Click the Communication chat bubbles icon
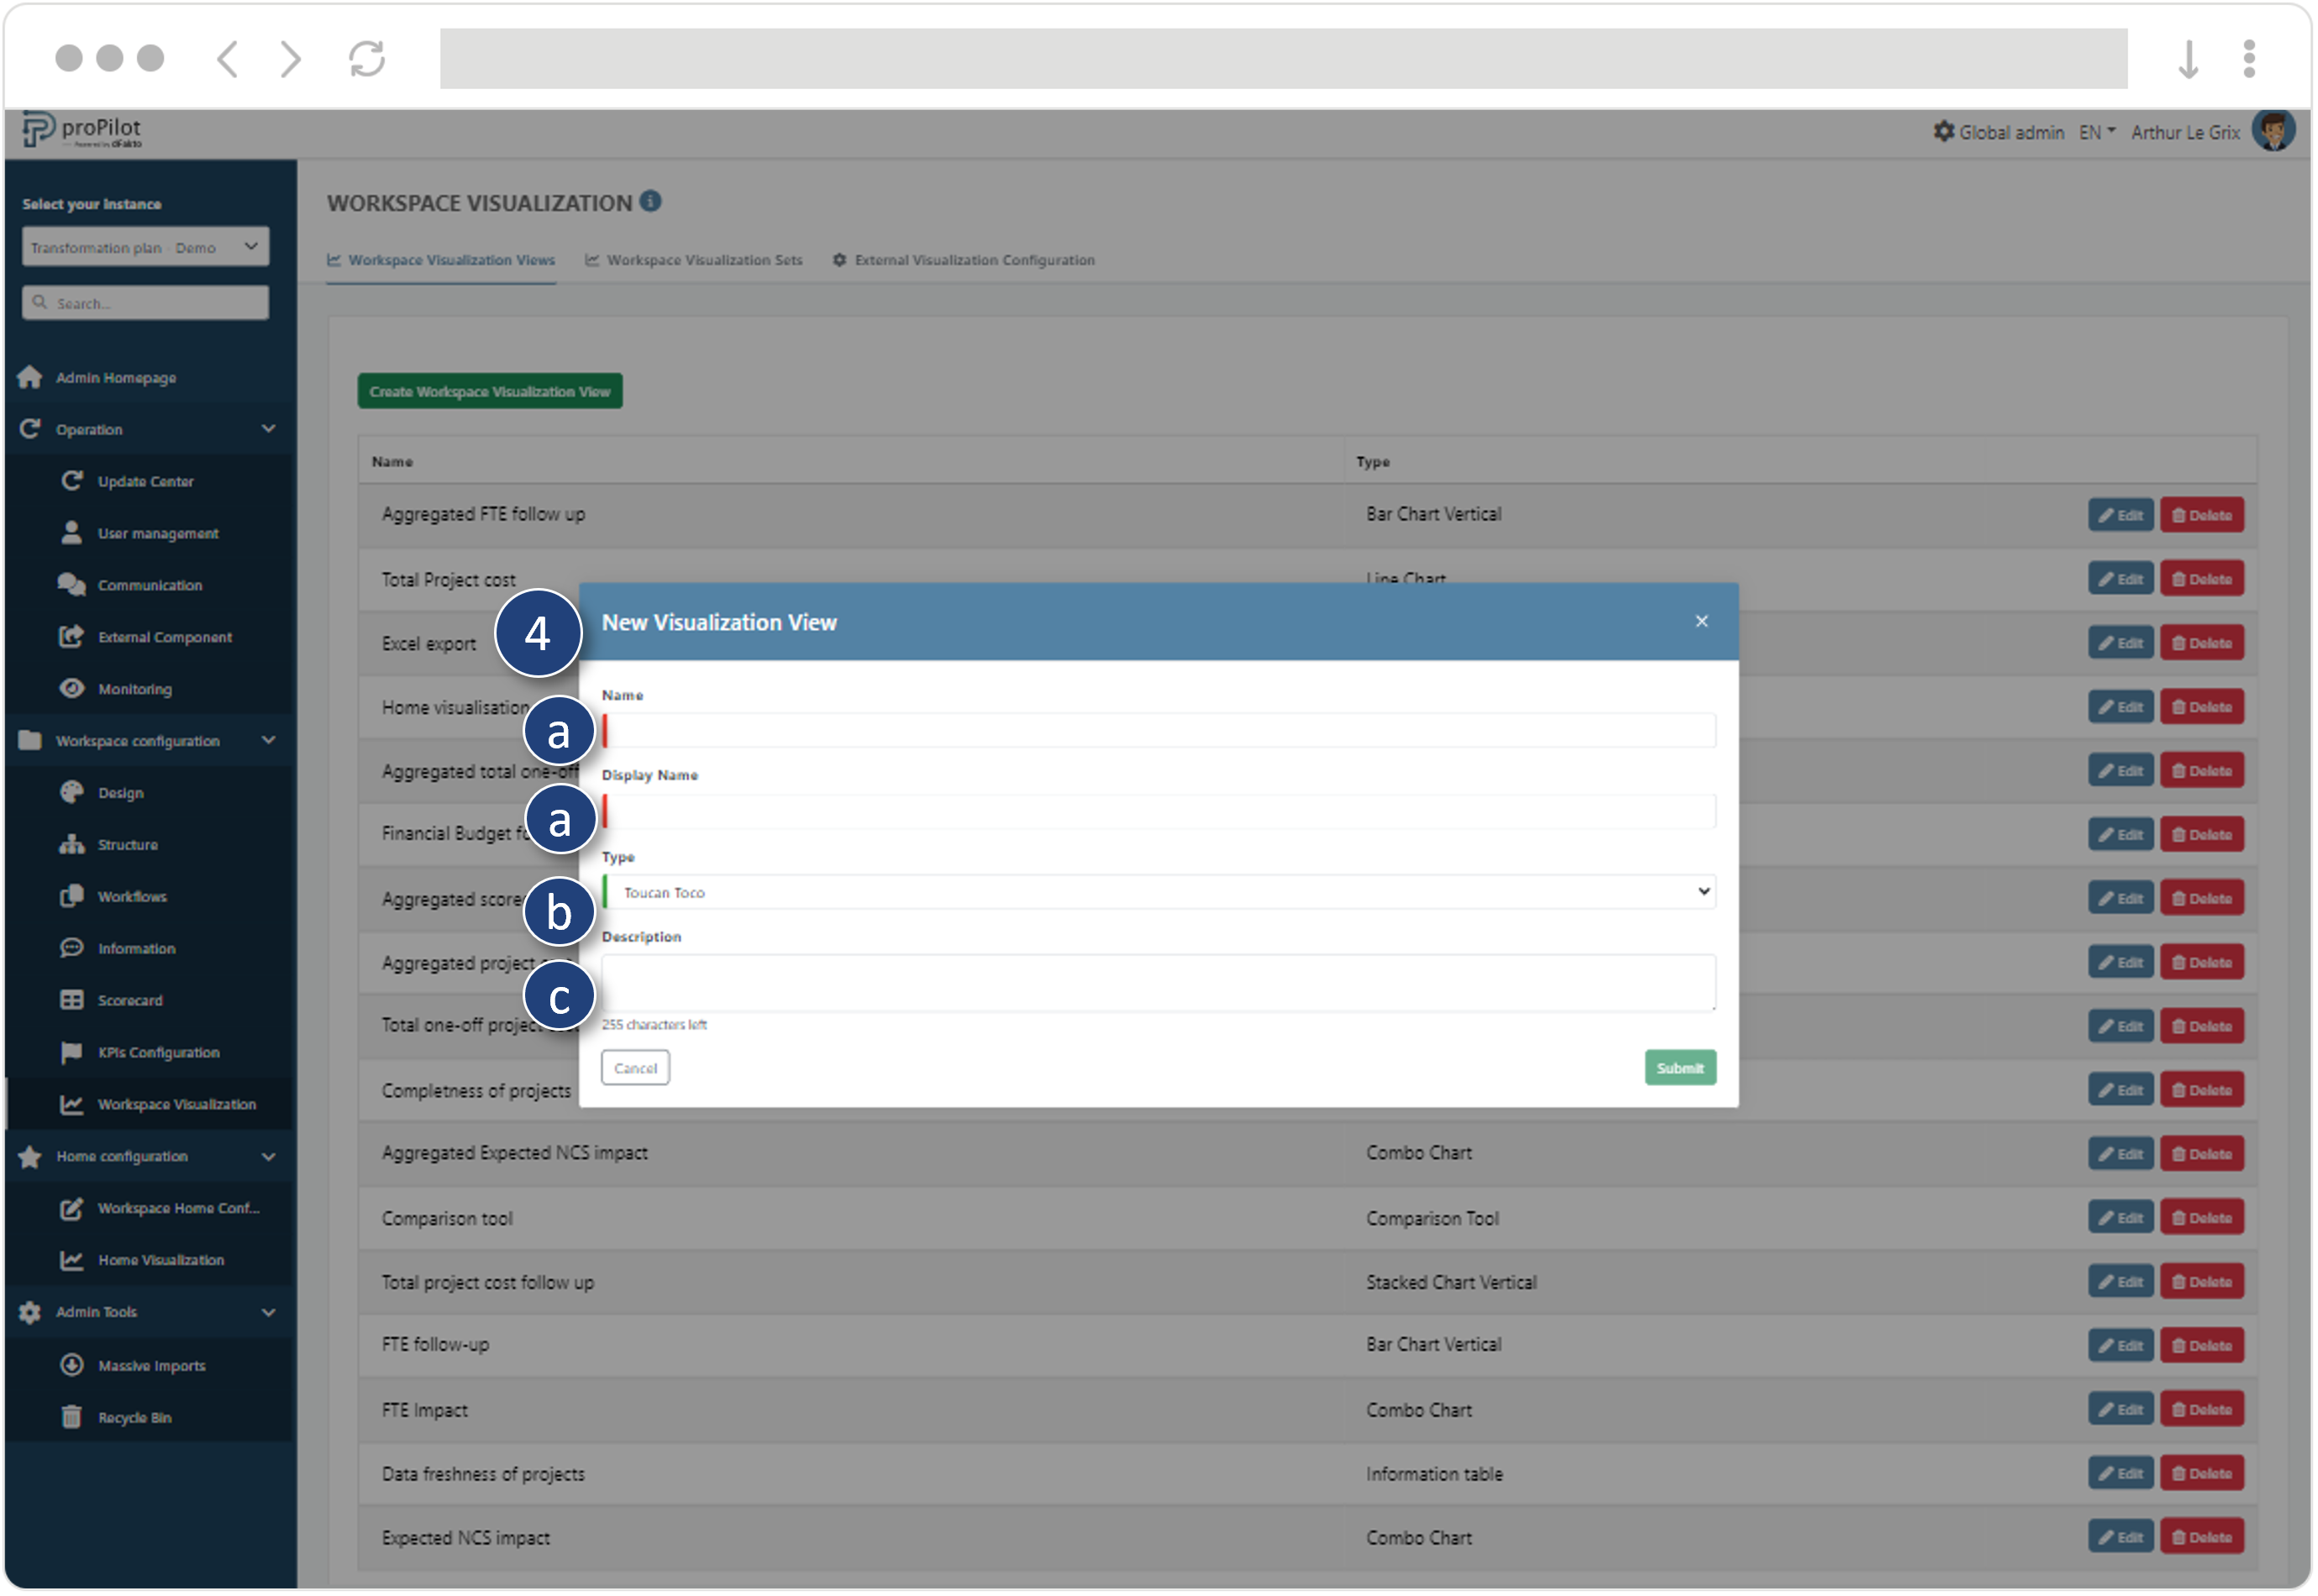The width and height of the screenshot is (2318, 1596). (71, 585)
